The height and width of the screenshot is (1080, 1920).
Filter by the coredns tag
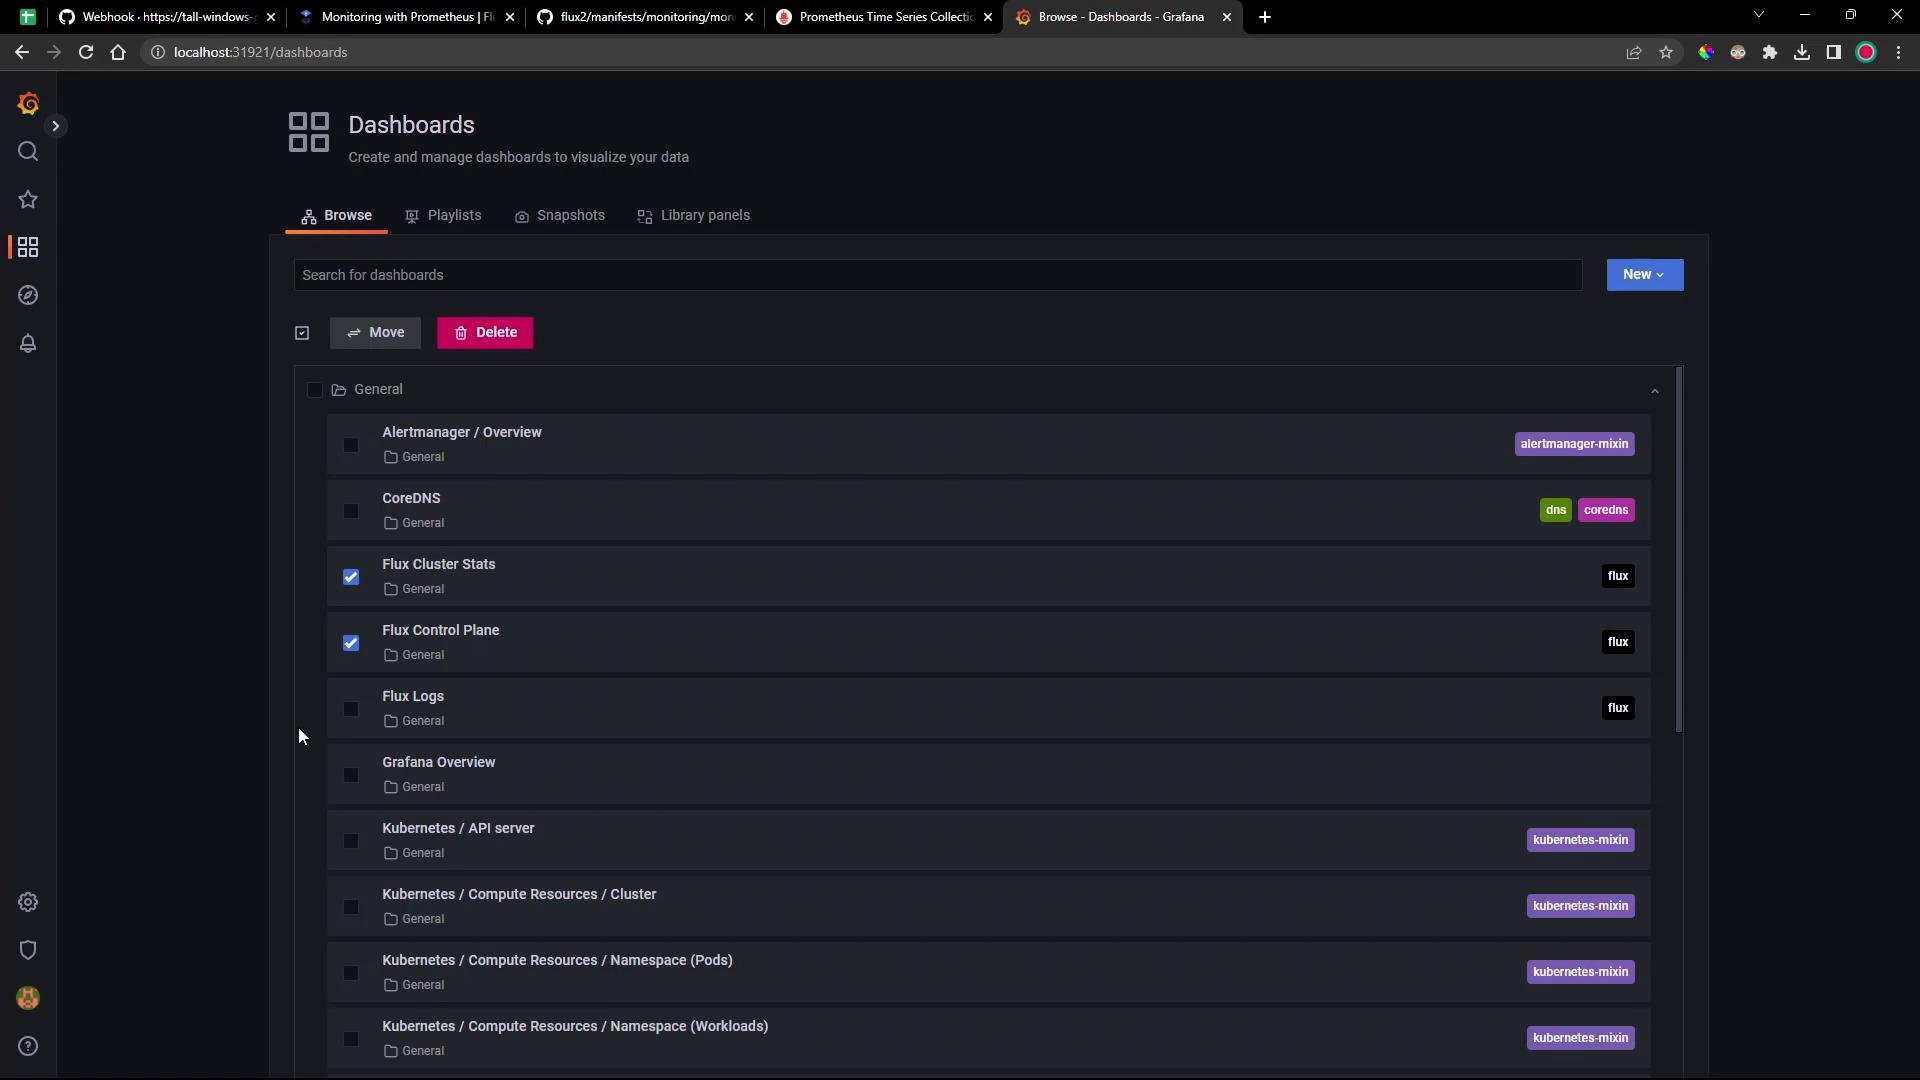click(1606, 510)
